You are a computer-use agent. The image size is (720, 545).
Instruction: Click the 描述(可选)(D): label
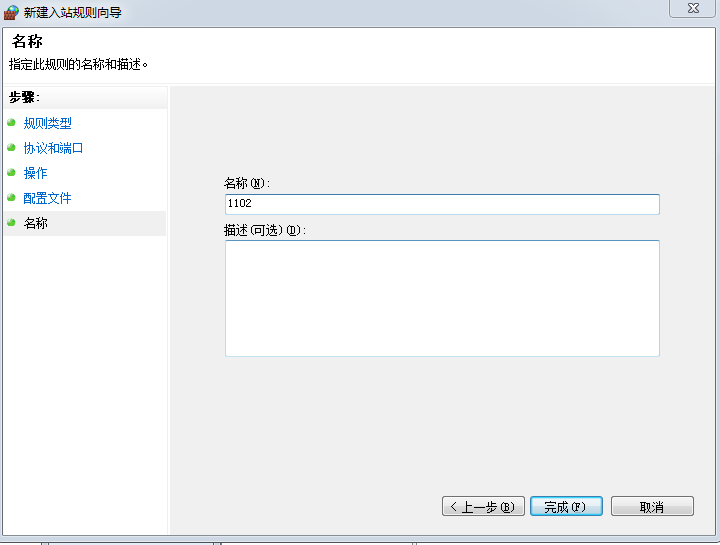point(264,230)
